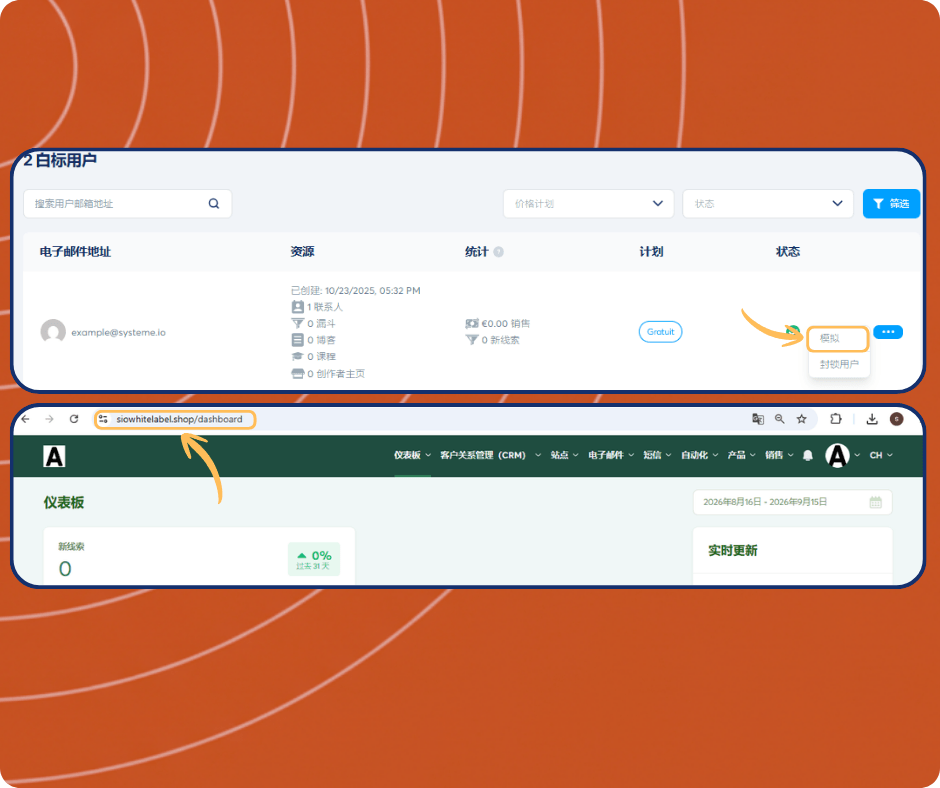Screen dimensions: 940x788
Task: Open the 产品 products menu
Action: tap(742, 455)
